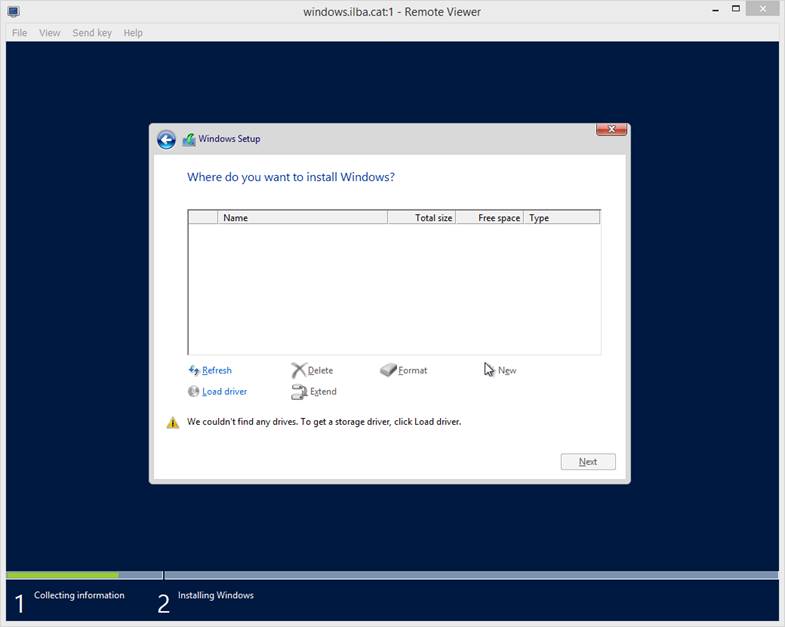This screenshot has height=627, width=785.
Task: Click the 'Where do you want to install Windows?' heading
Action: click(291, 177)
